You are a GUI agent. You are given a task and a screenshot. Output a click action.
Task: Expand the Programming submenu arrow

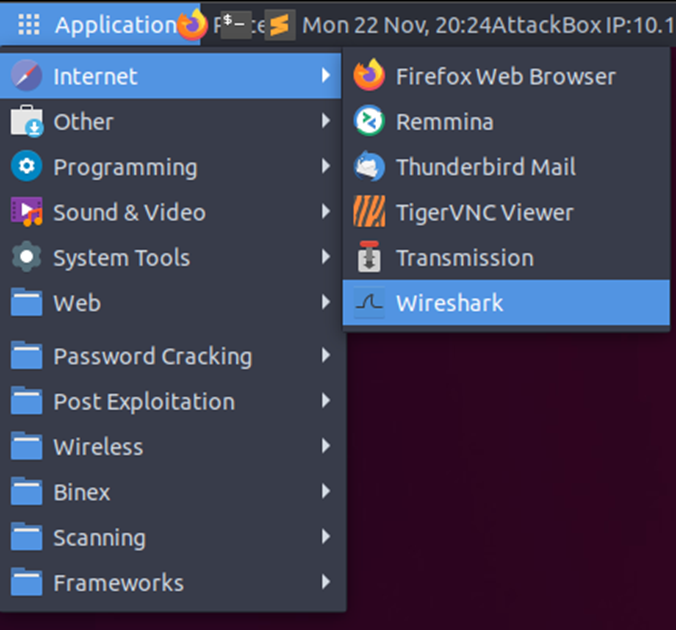[x=326, y=166]
